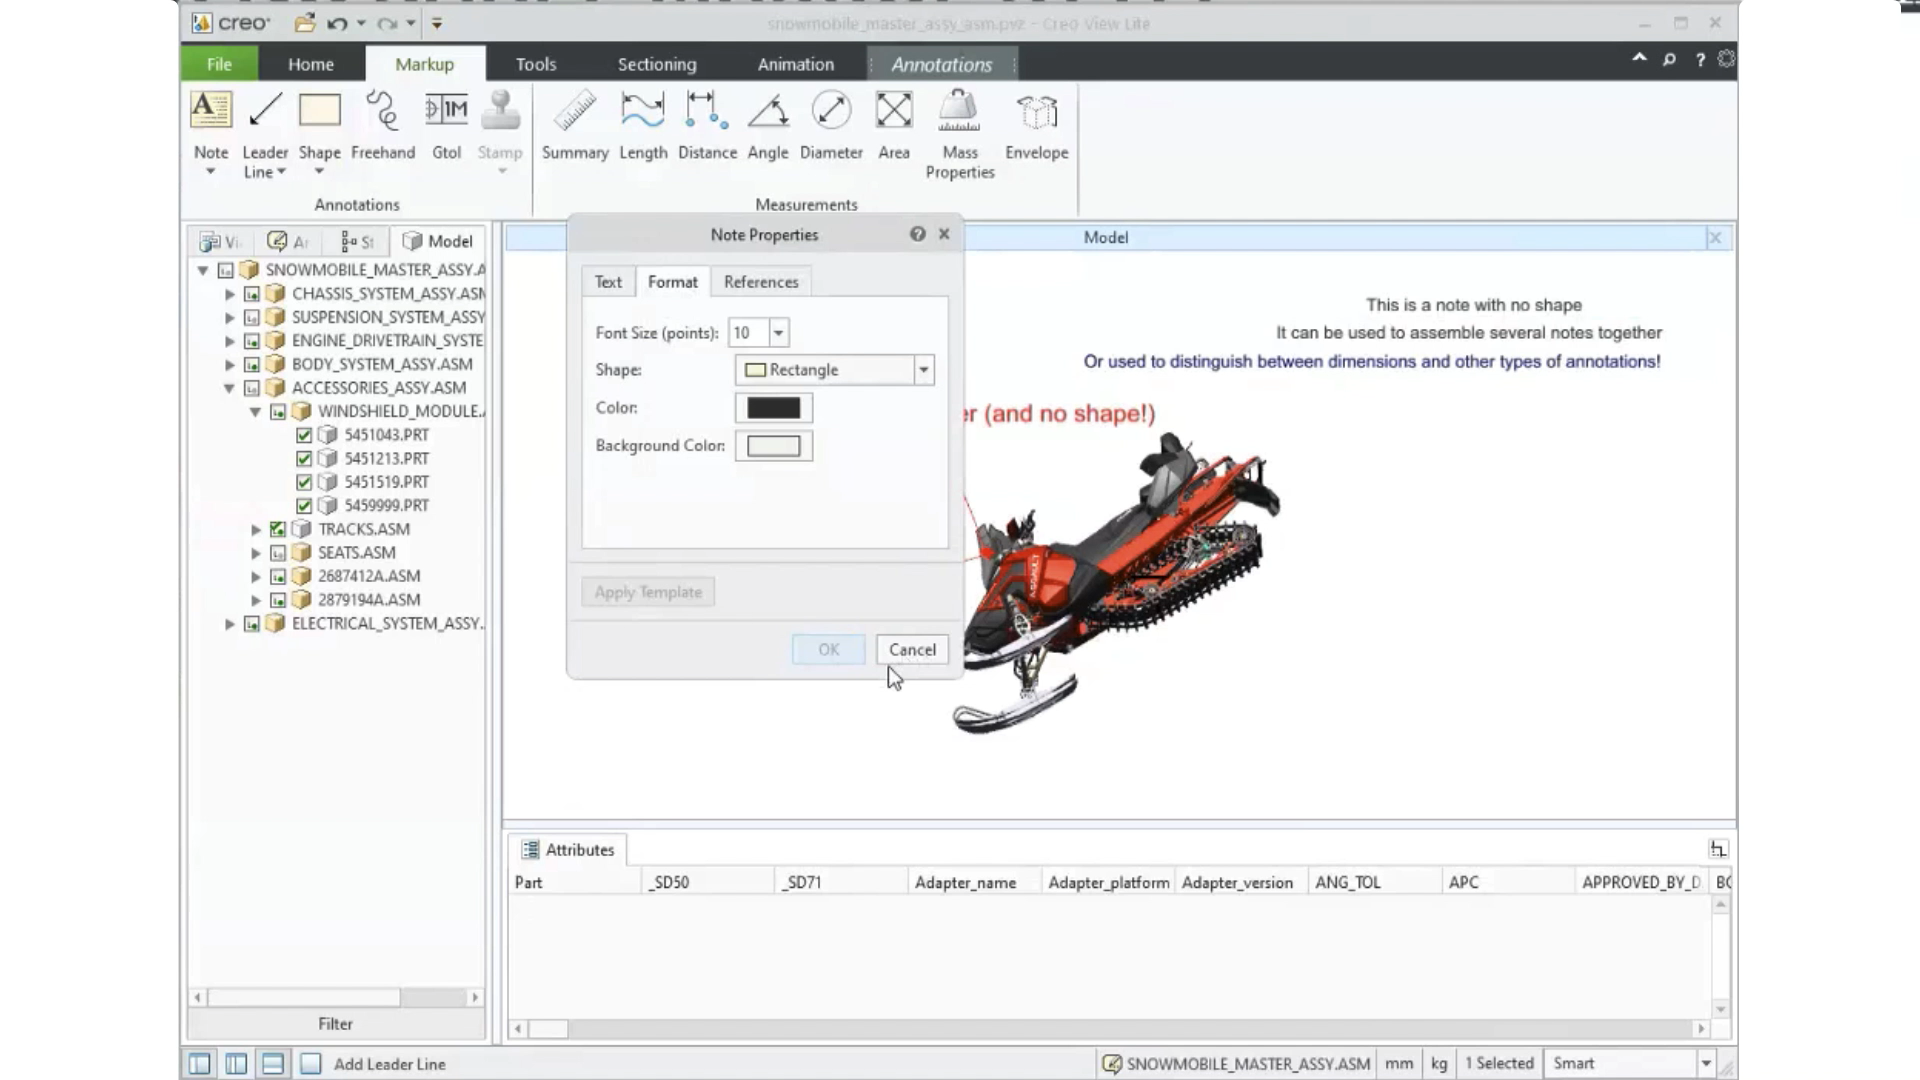Expand ENGINE_DRIVETRAIN_SYSTEM tree node
This screenshot has width=1920, height=1080.
[x=230, y=341]
